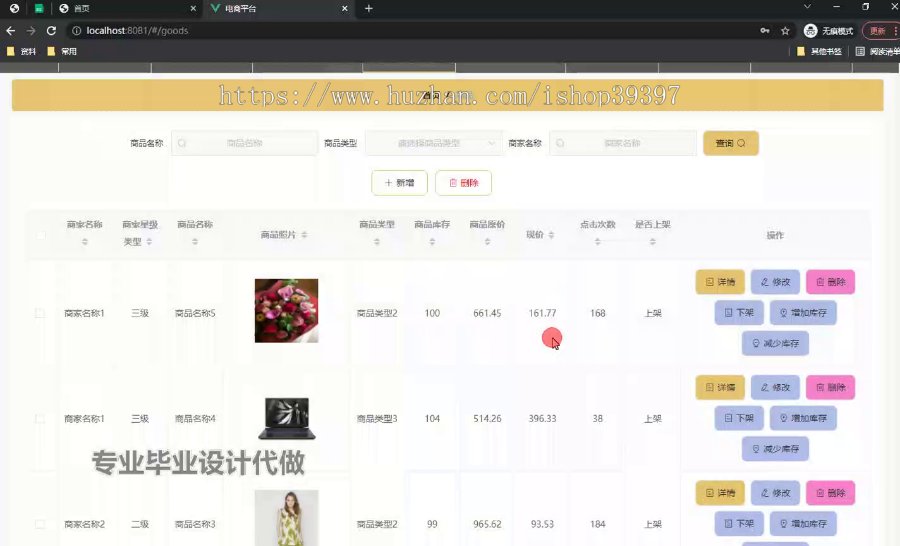Sort by 是否上架 column

(653, 242)
